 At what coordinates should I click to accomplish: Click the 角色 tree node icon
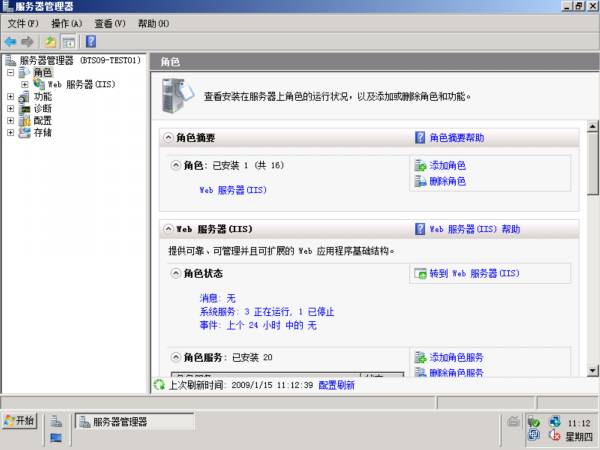[x=24, y=72]
